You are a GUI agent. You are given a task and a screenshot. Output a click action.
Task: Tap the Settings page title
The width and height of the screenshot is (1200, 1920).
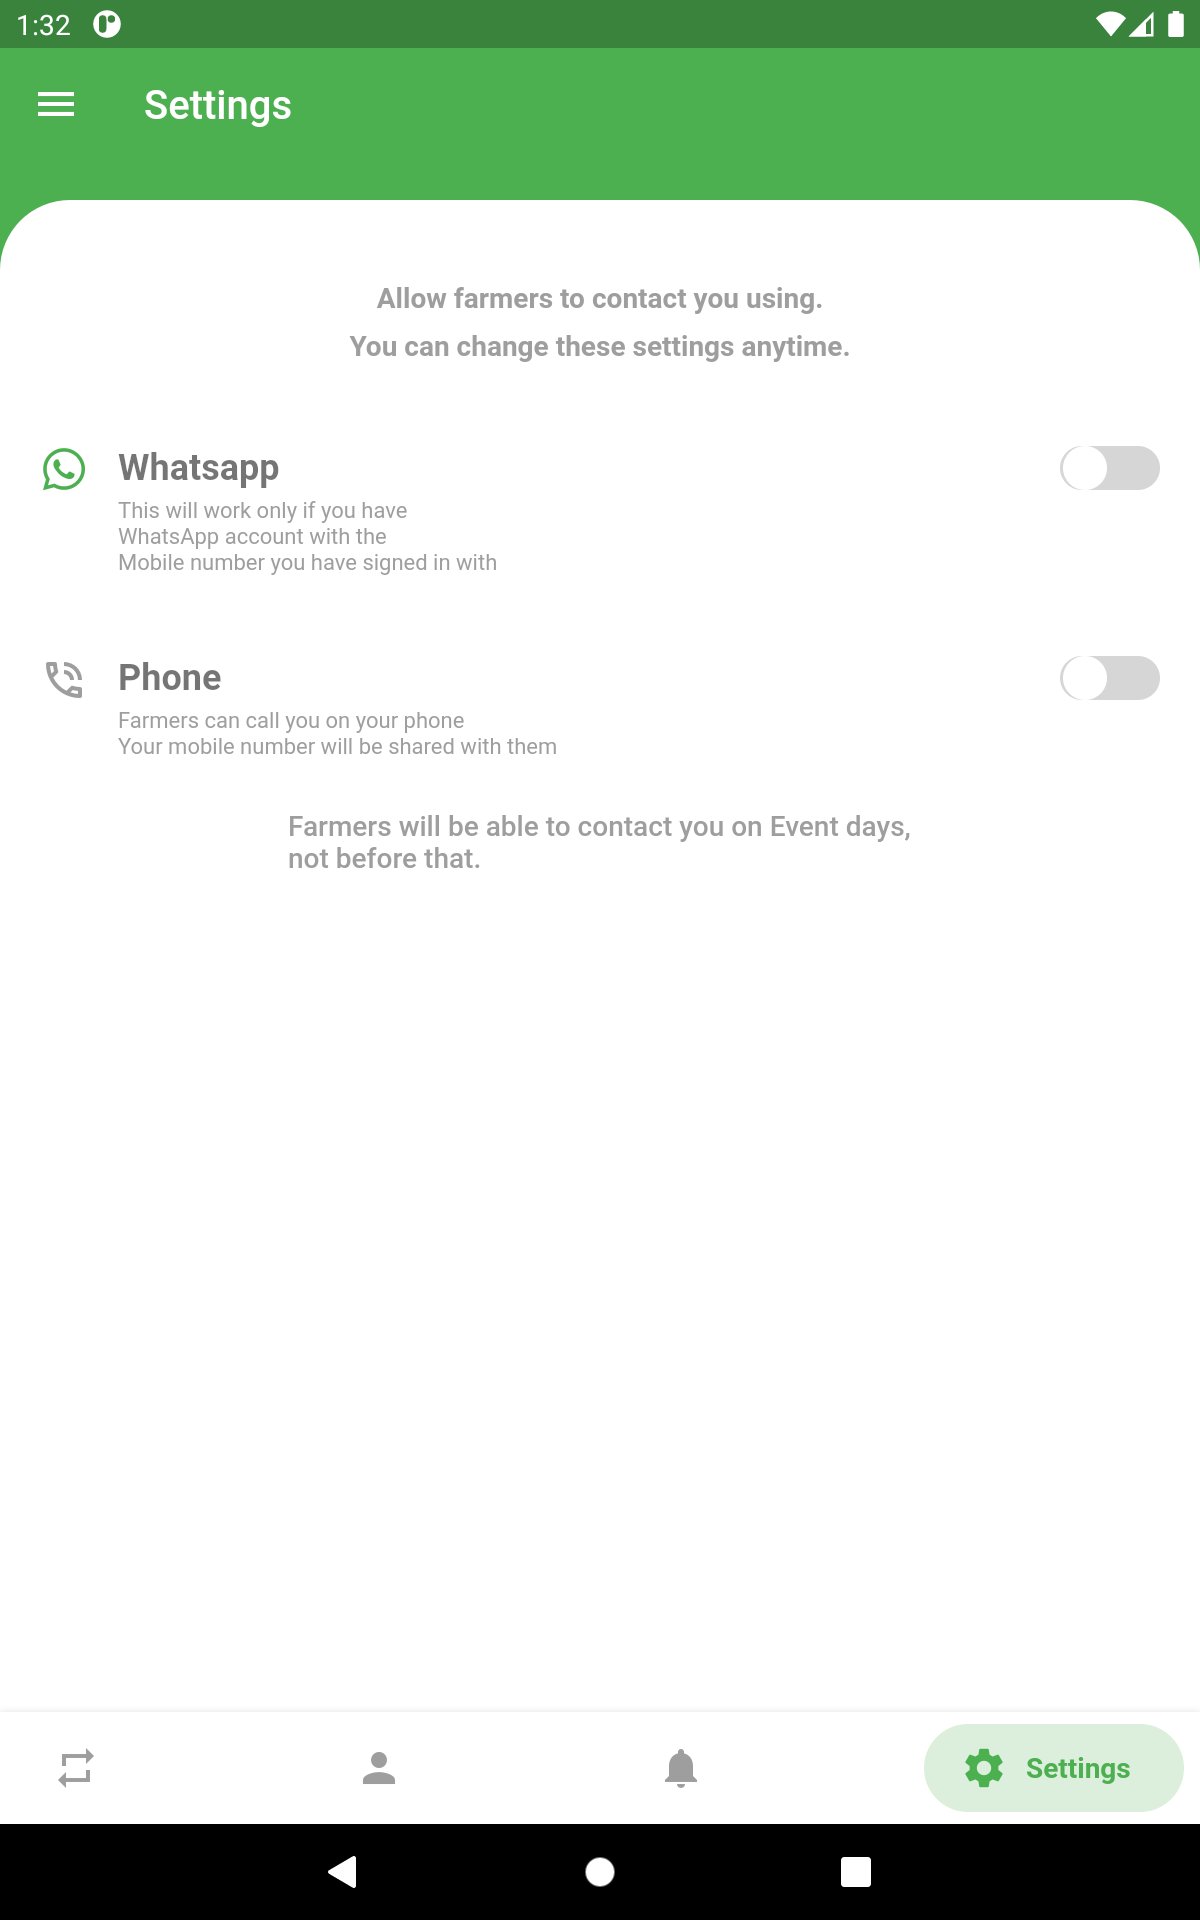[x=218, y=105]
